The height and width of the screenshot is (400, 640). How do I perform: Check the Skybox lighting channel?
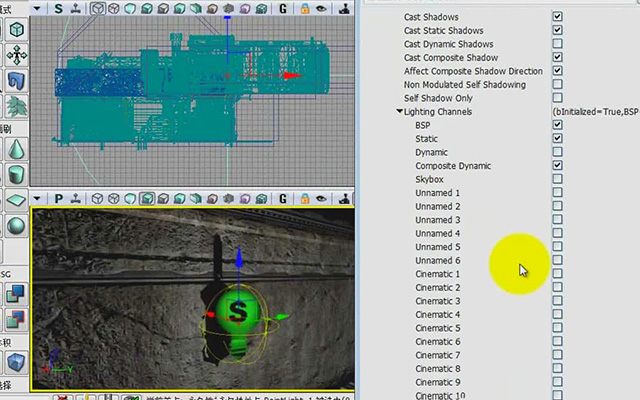[x=557, y=179]
